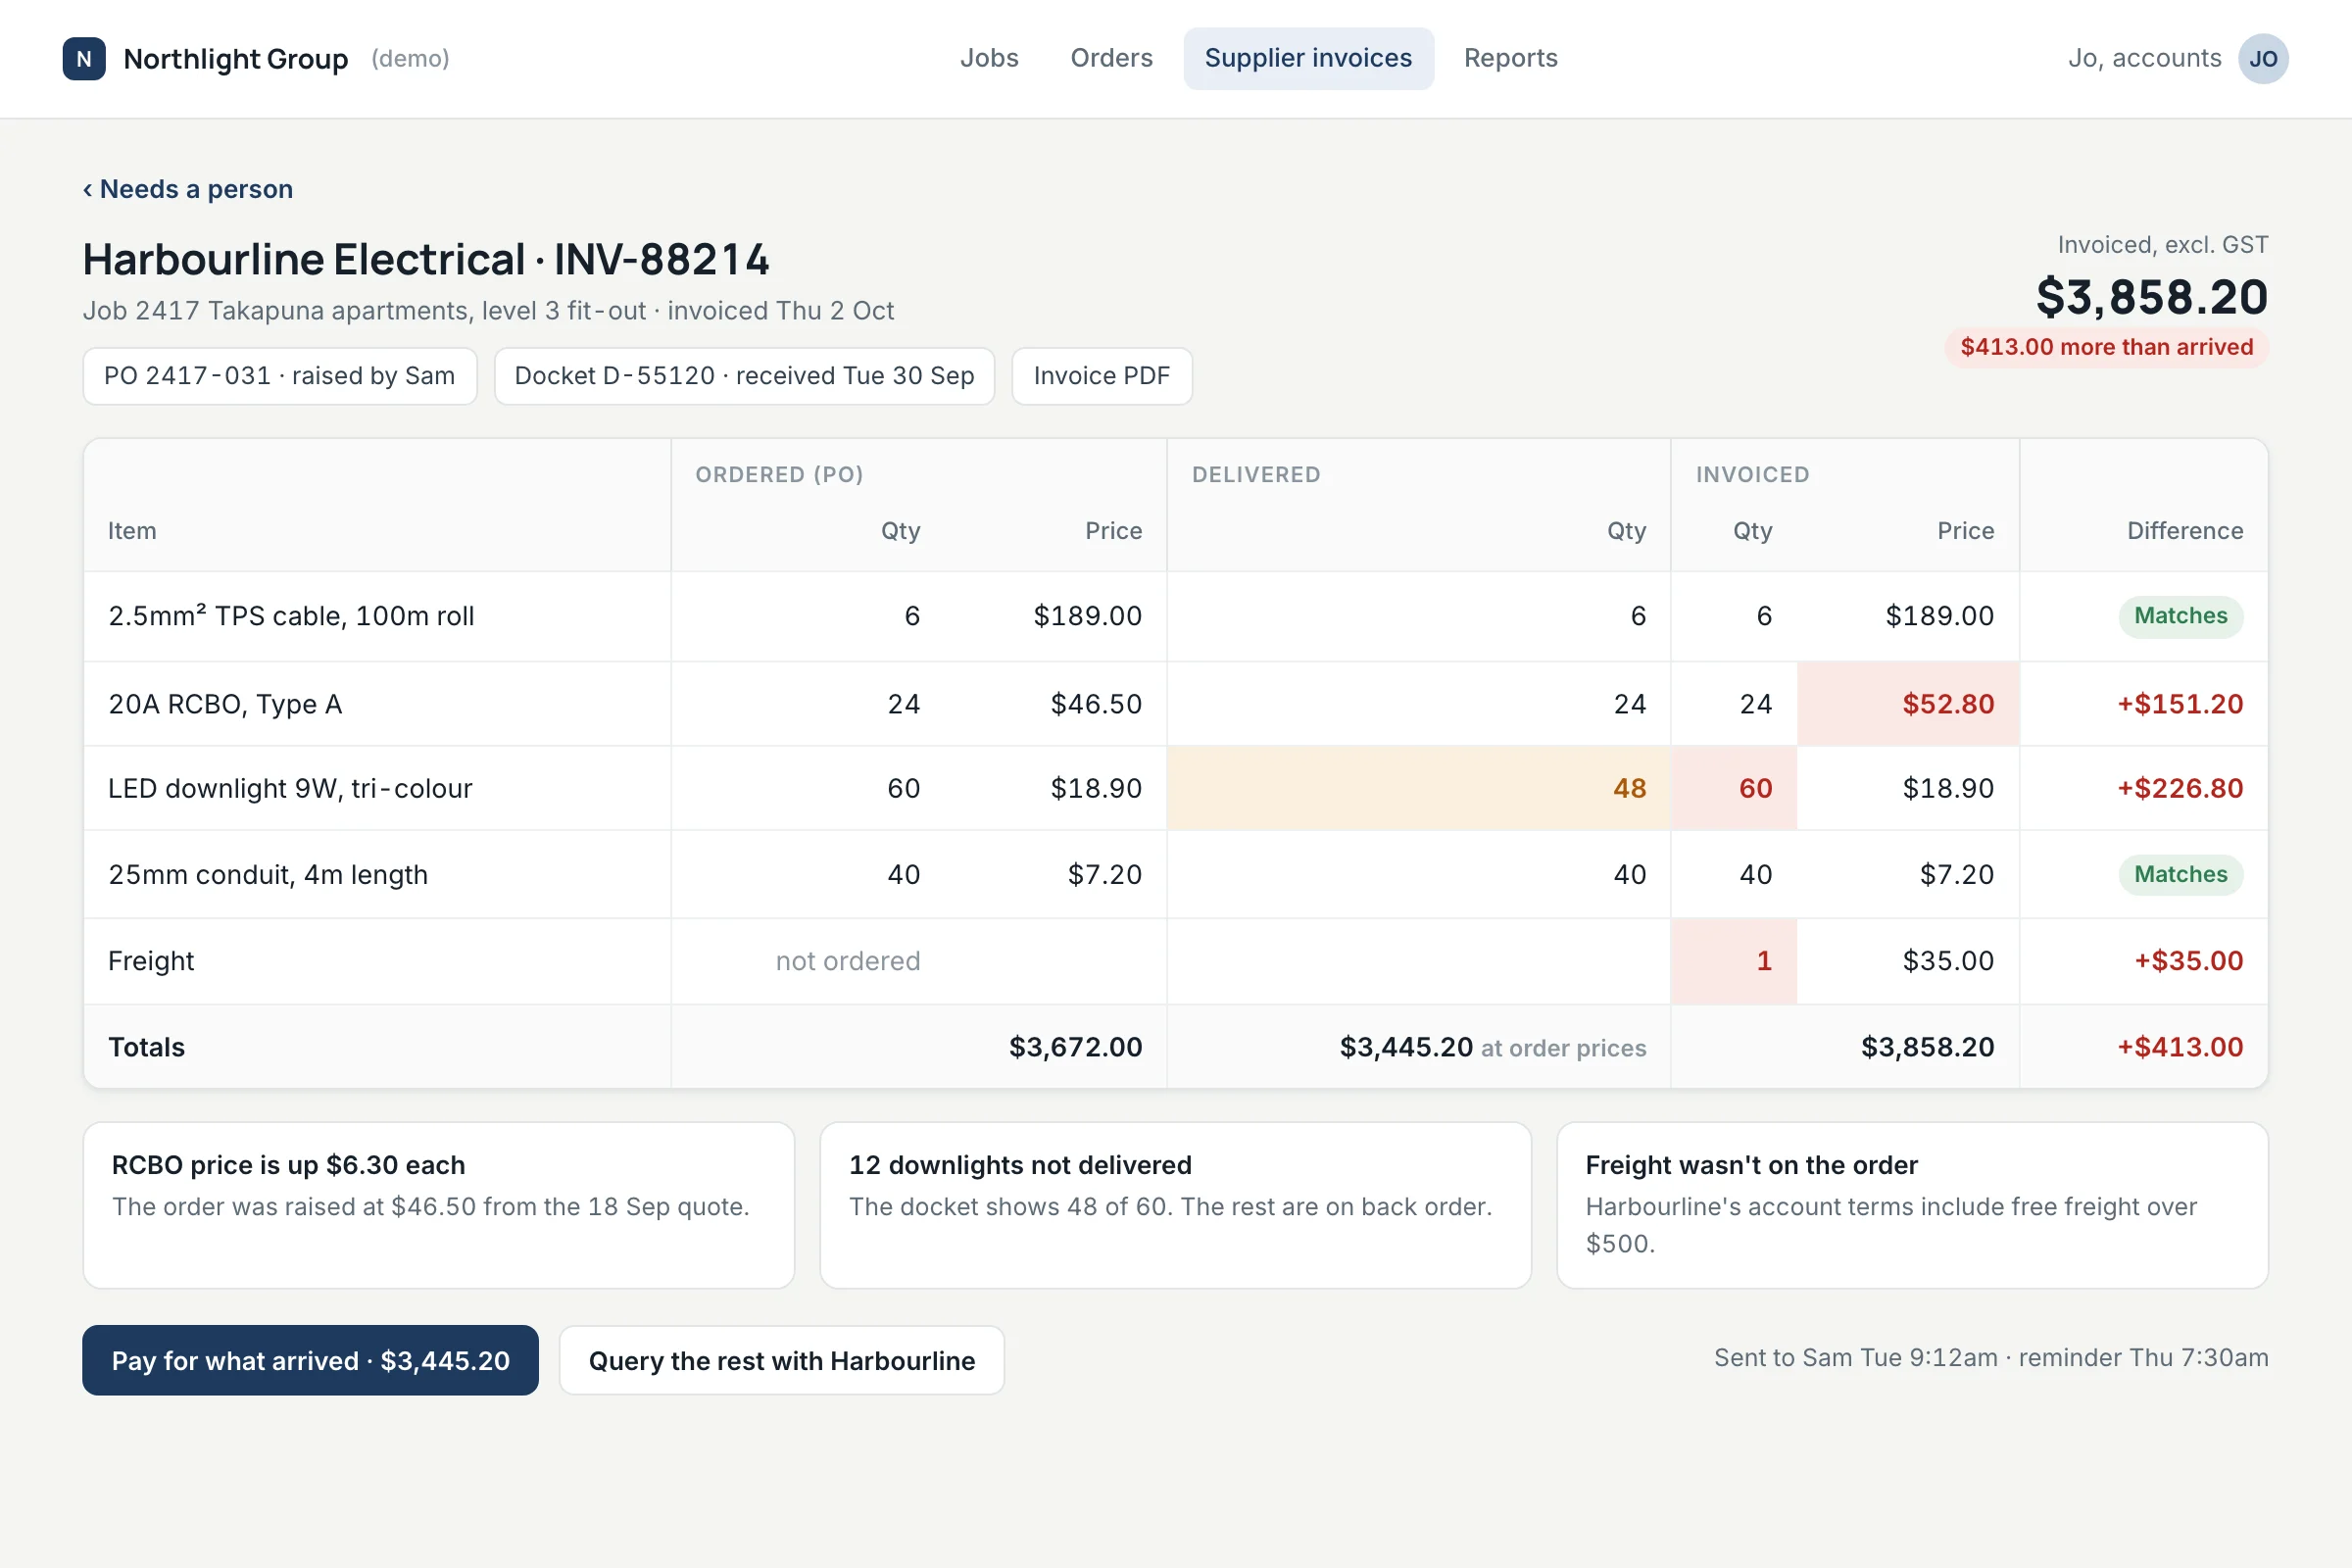The width and height of the screenshot is (2352, 1568).
Task: Go to the Jobs tab
Action: (x=989, y=58)
